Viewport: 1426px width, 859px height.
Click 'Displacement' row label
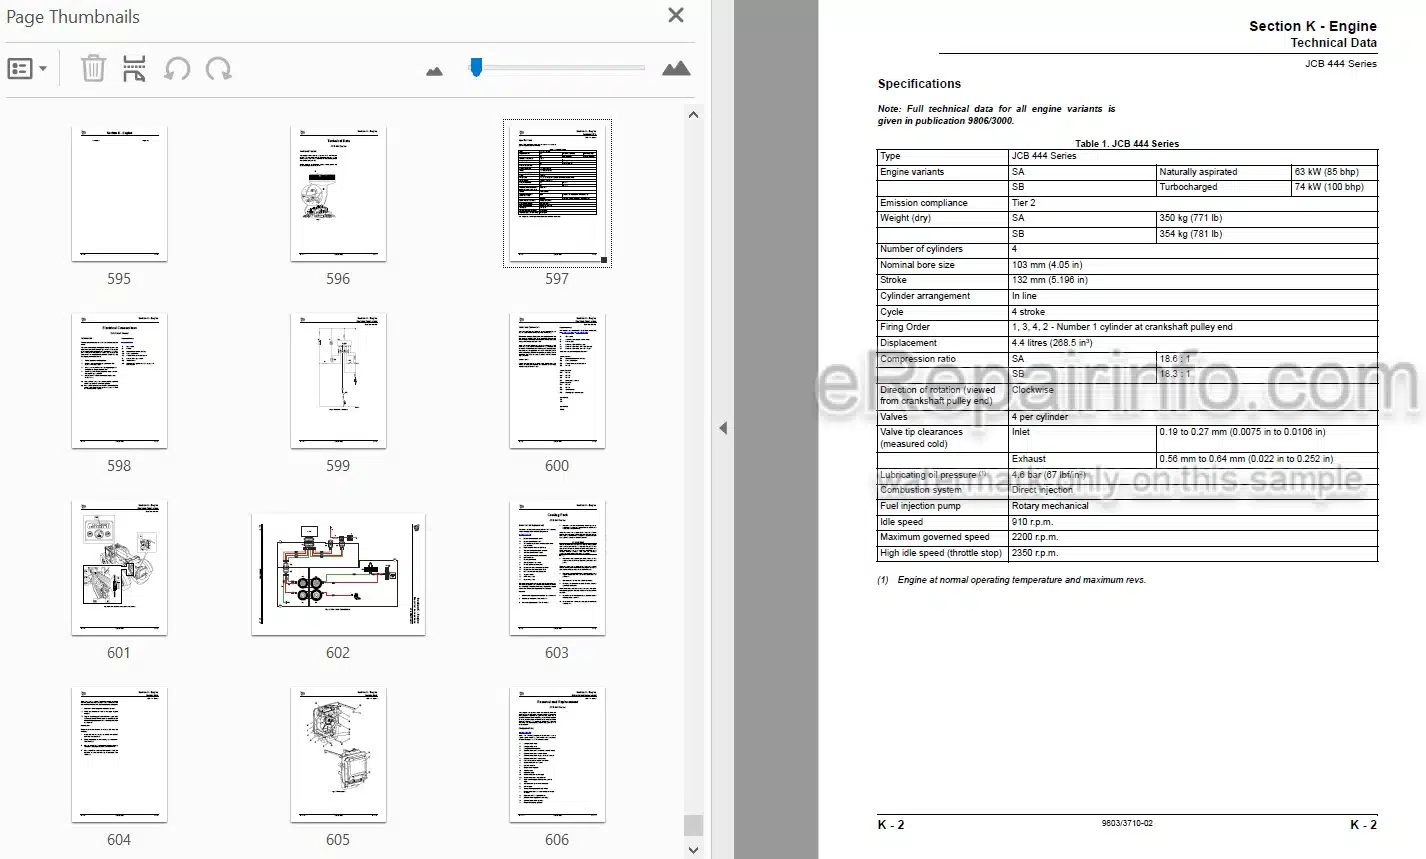[908, 343]
